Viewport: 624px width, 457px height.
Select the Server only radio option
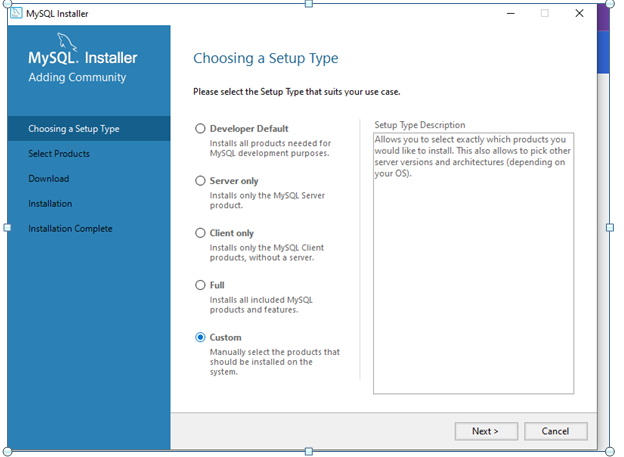[200, 181]
